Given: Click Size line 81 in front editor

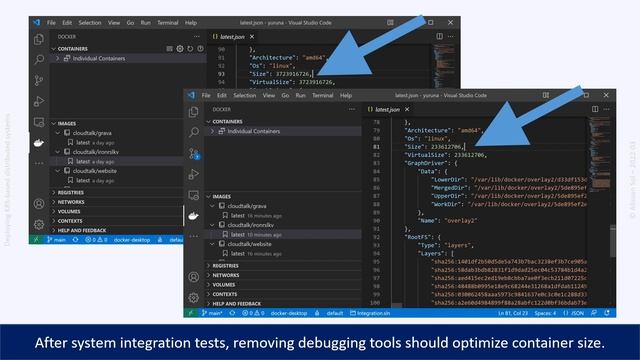Looking at the screenshot, I should tap(435, 147).
